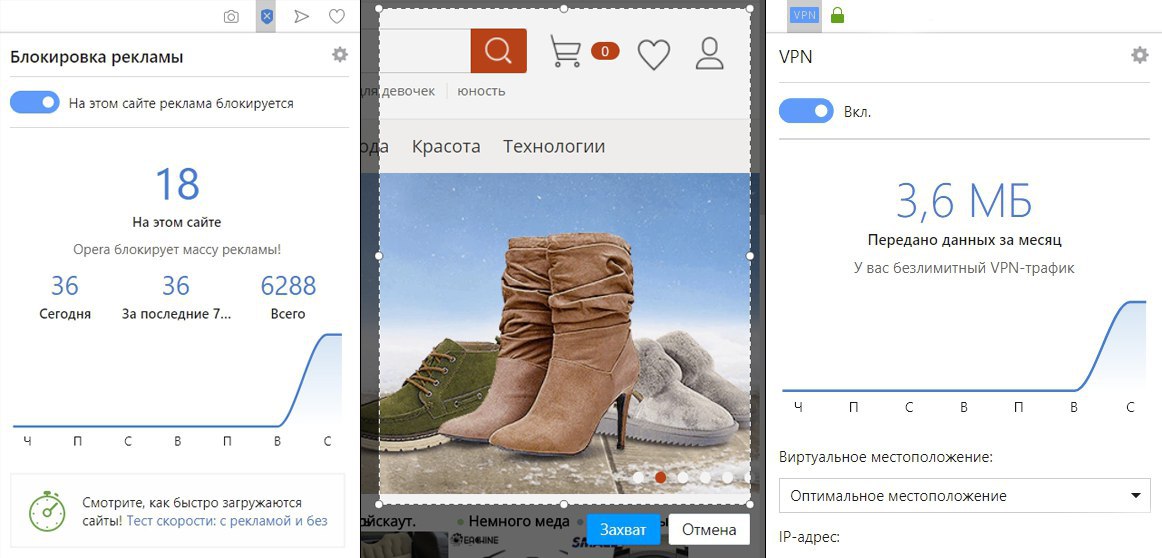Click the Блокировка рекламы panel heading

point(96,56)
